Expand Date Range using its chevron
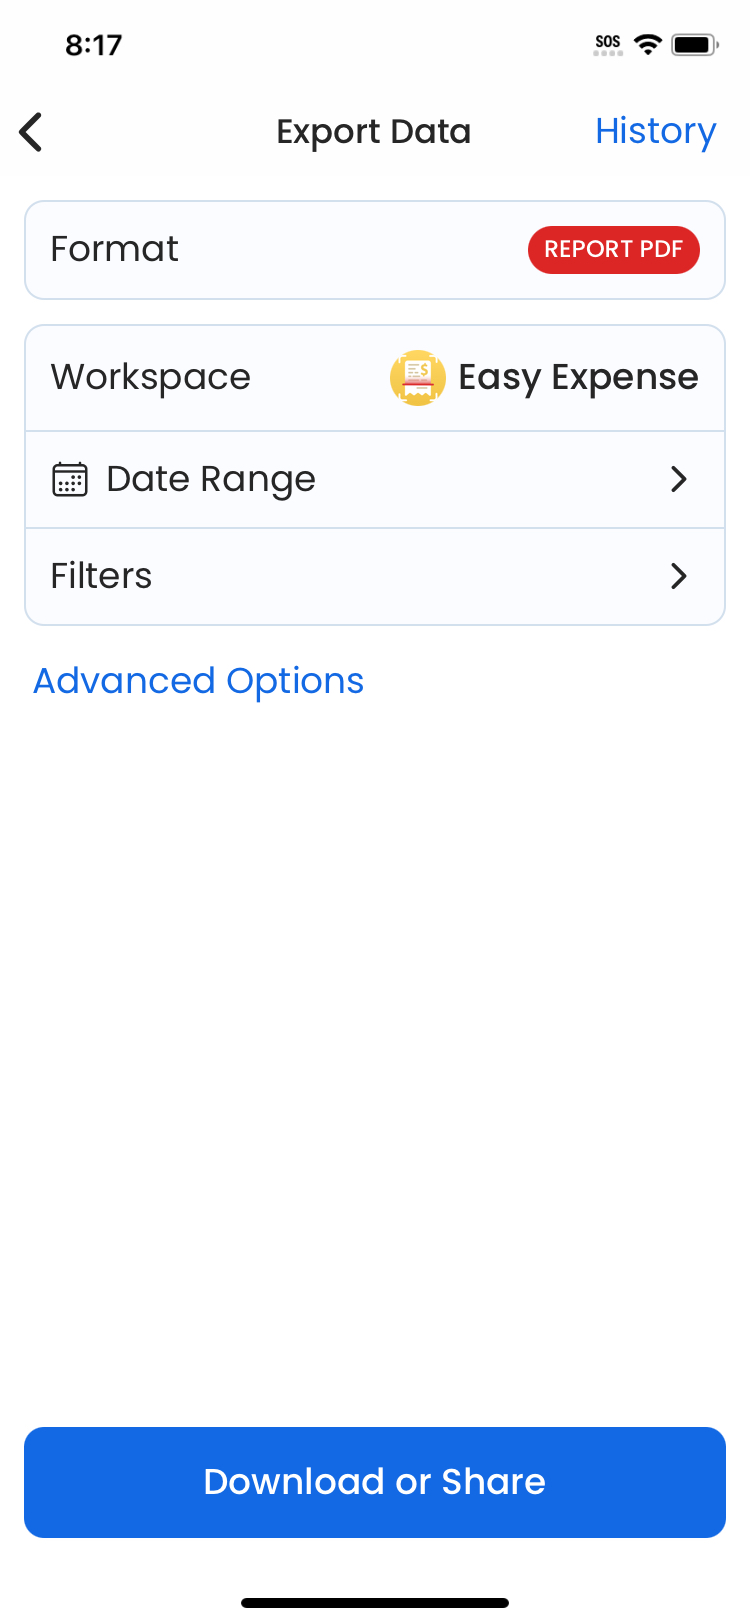Screen dimensions: 750x1624 click(x=679, y=480)
